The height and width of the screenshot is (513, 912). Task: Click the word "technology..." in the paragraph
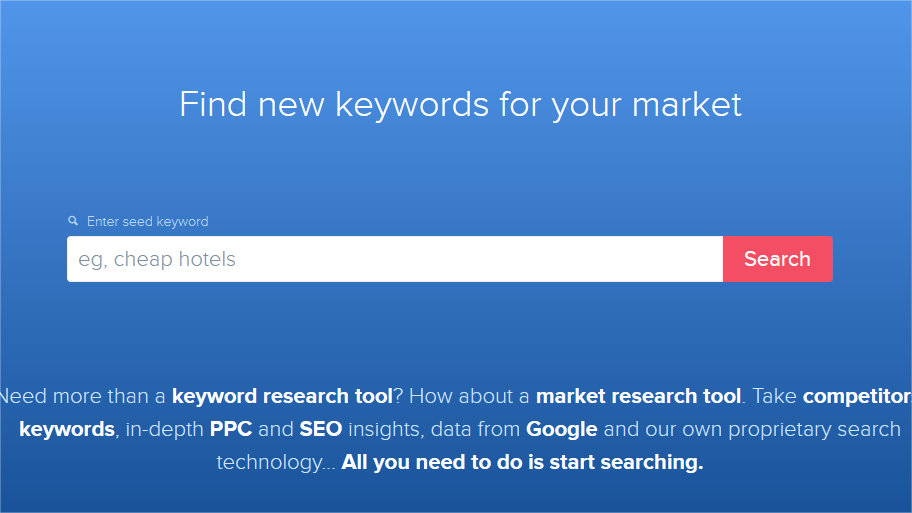click(x=276, y=462)
